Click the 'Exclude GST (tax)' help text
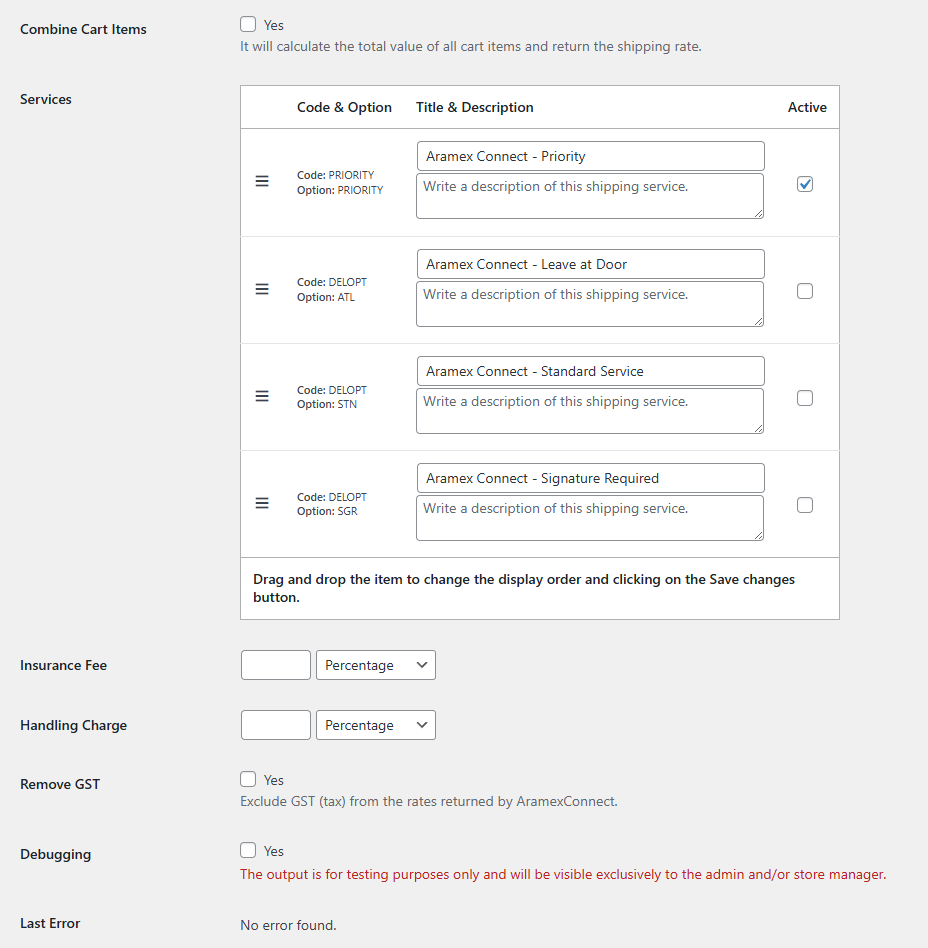 (x=429, y=801)
